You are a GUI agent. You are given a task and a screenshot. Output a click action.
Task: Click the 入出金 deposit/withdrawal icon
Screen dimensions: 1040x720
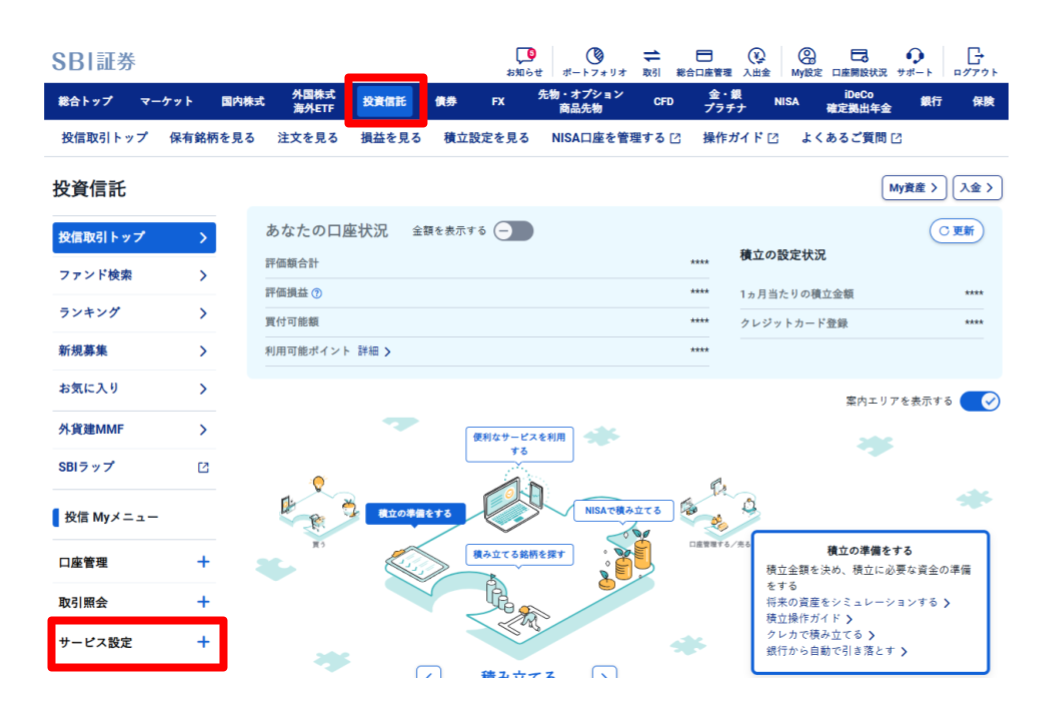[756, 62]
